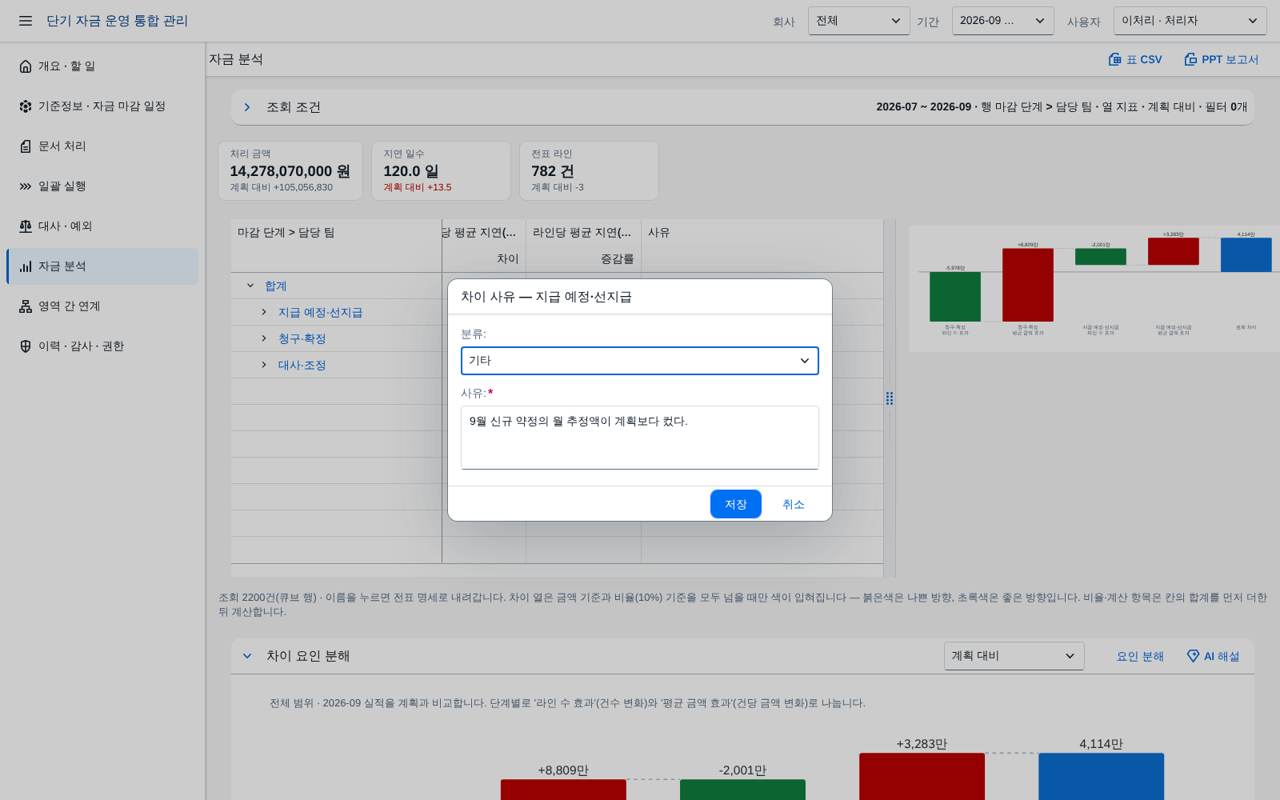Open the 대사·조정 link
The height and width of the screenshot is (800, 1280).
[302, 365]
